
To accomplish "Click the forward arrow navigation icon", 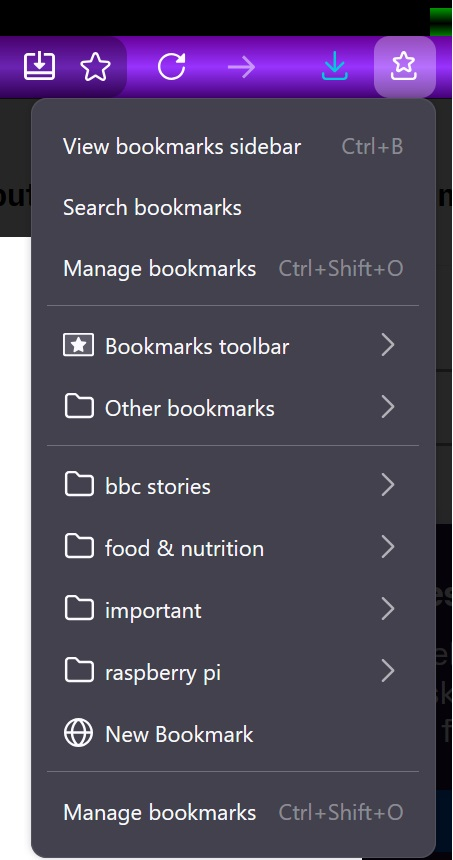I will coord(242,67).
